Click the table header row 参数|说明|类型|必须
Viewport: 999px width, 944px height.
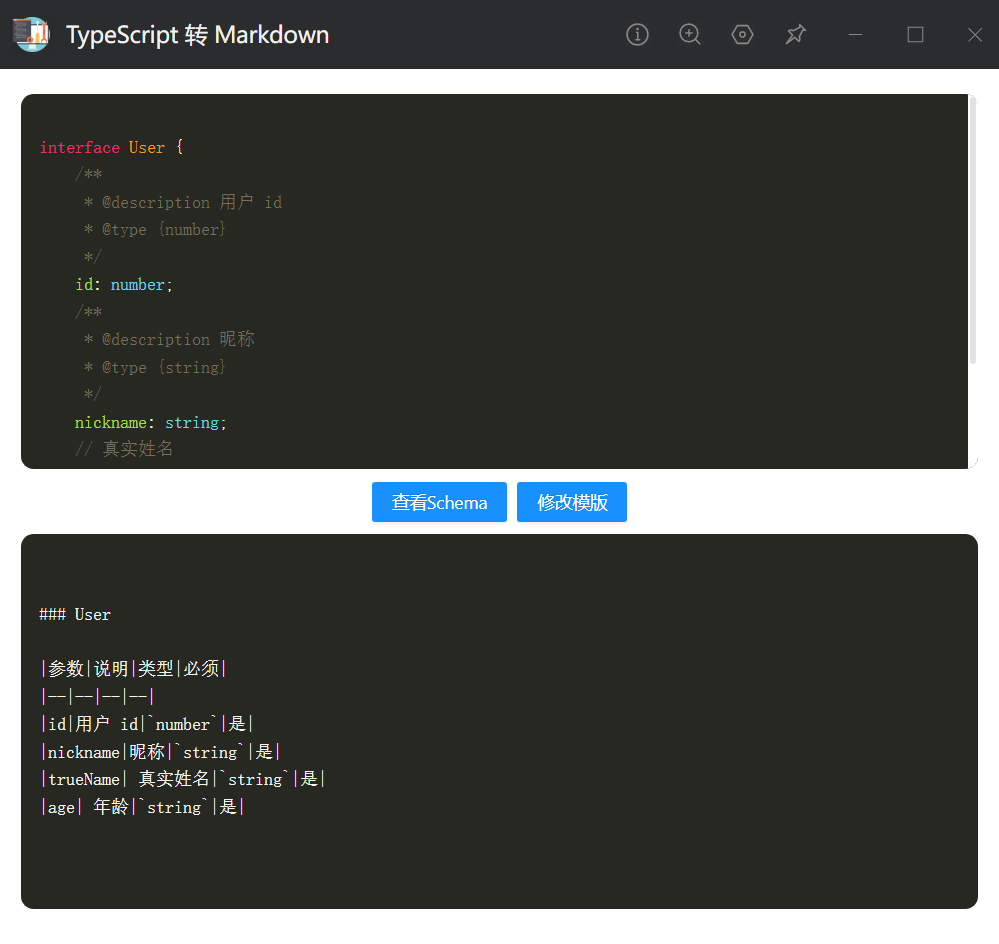tap(134, 669)
